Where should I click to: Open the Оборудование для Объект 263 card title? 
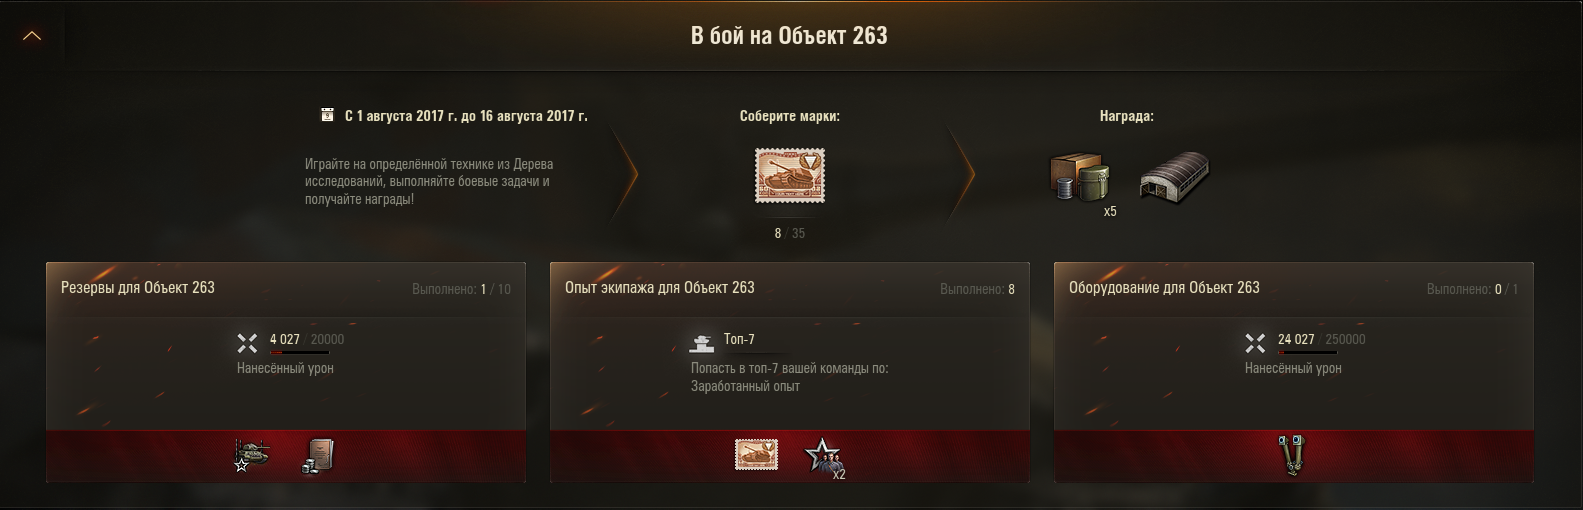coord(1164,287)
